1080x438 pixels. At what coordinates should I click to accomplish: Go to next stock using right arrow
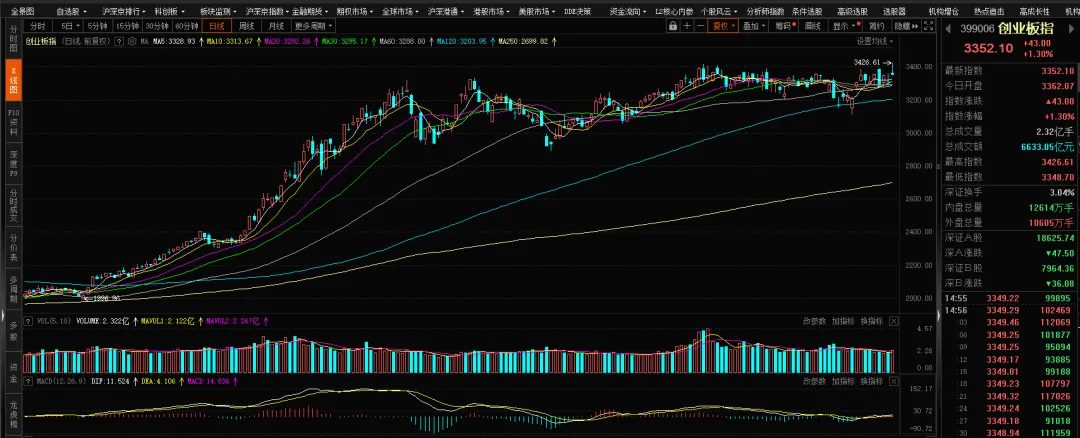(1069, 28)
